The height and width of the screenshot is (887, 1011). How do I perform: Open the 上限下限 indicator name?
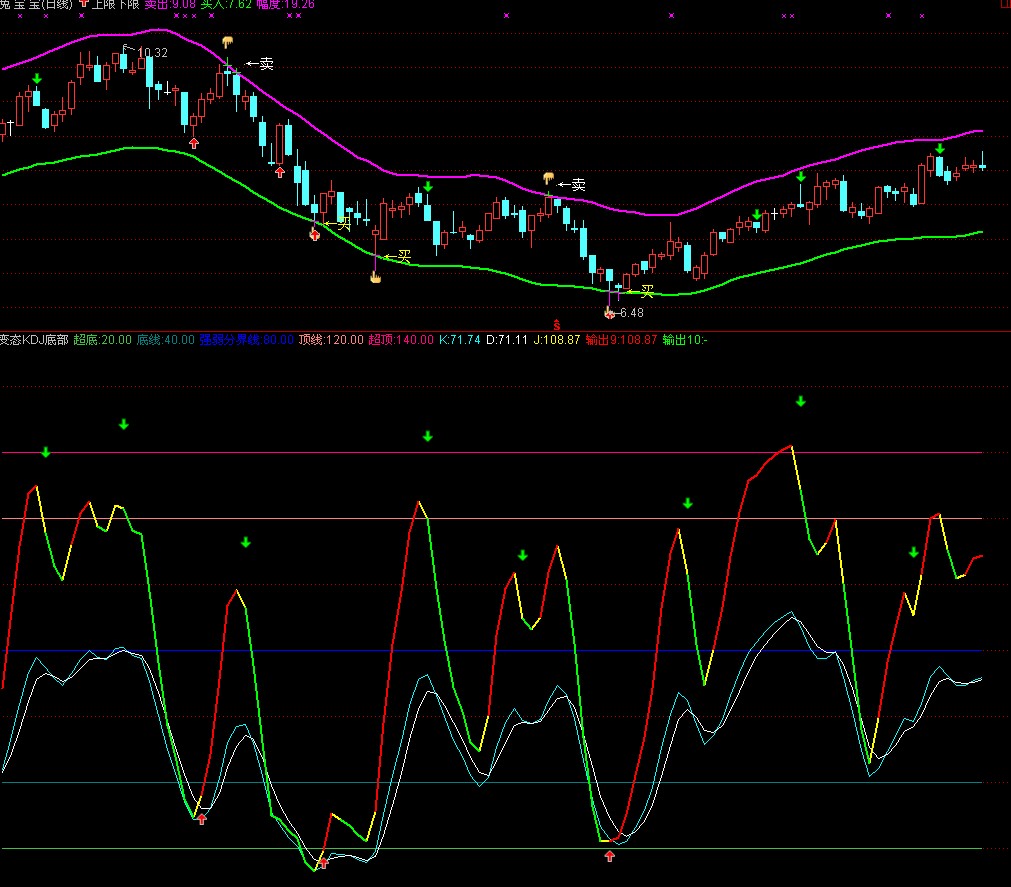click(x=115, y=4)
